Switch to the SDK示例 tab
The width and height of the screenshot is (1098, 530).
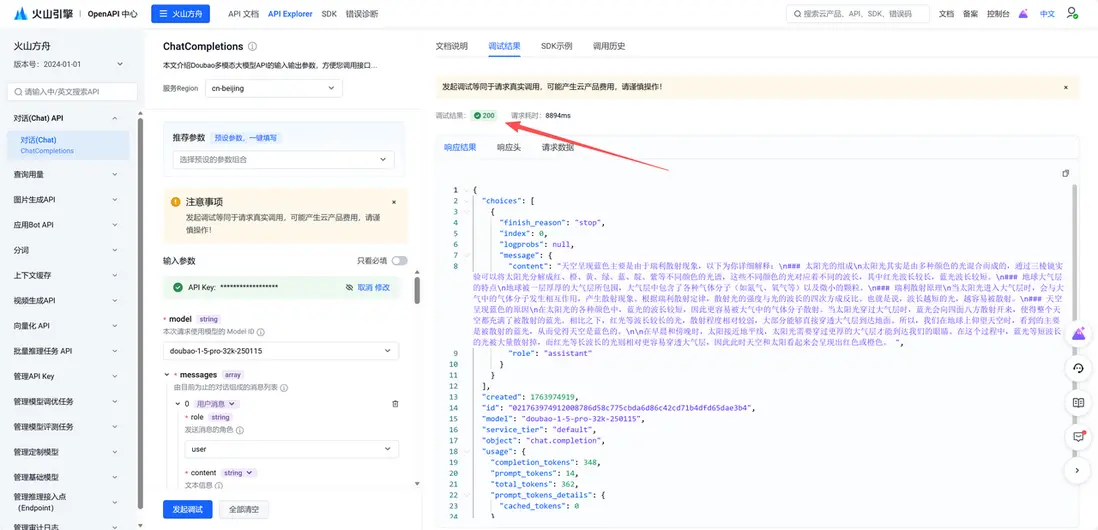557,46
